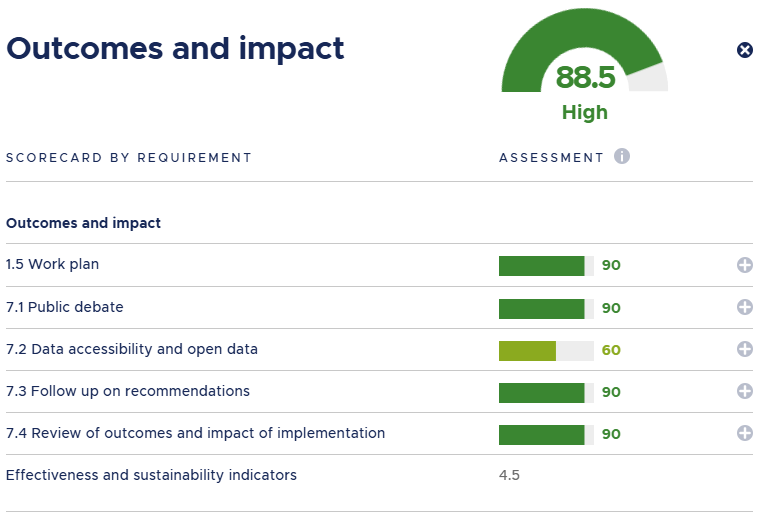Image resolution: width=776 pixels, height=521 pixels.
Task: Open 7.2 Data accessibility and open data
Action: pos(132,349)
